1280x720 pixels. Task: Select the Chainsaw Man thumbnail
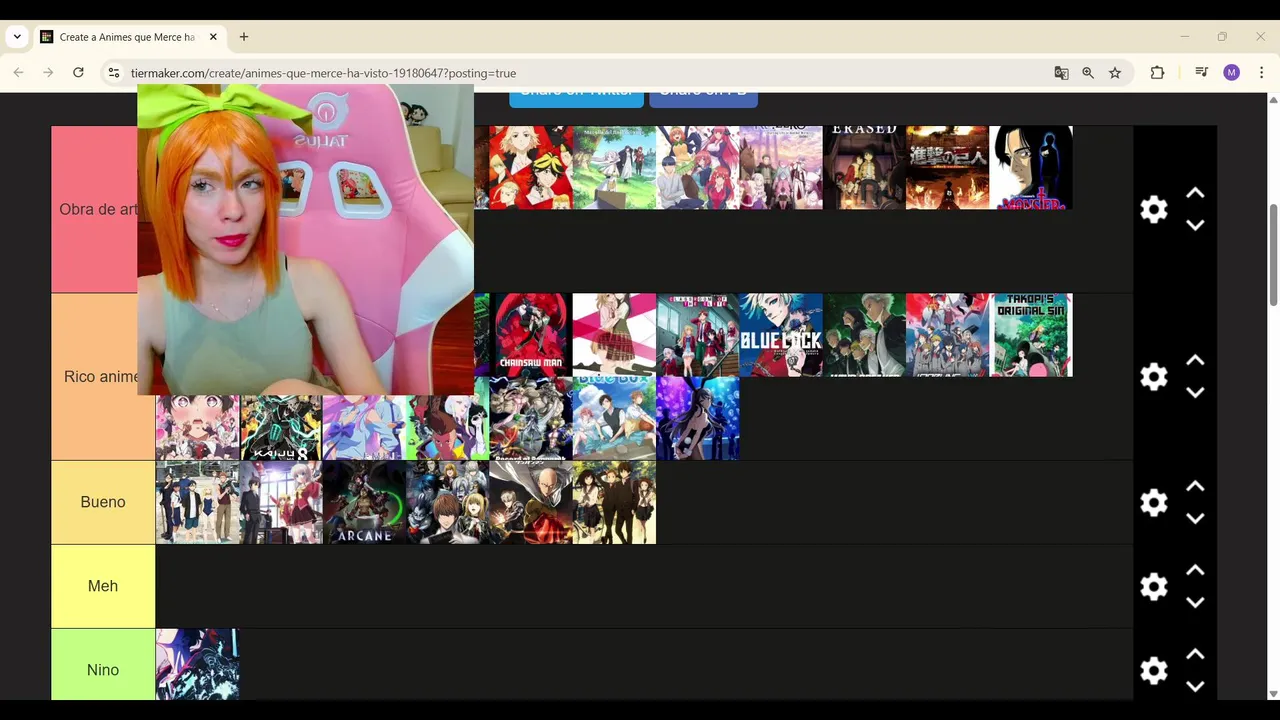click(531, 335)
